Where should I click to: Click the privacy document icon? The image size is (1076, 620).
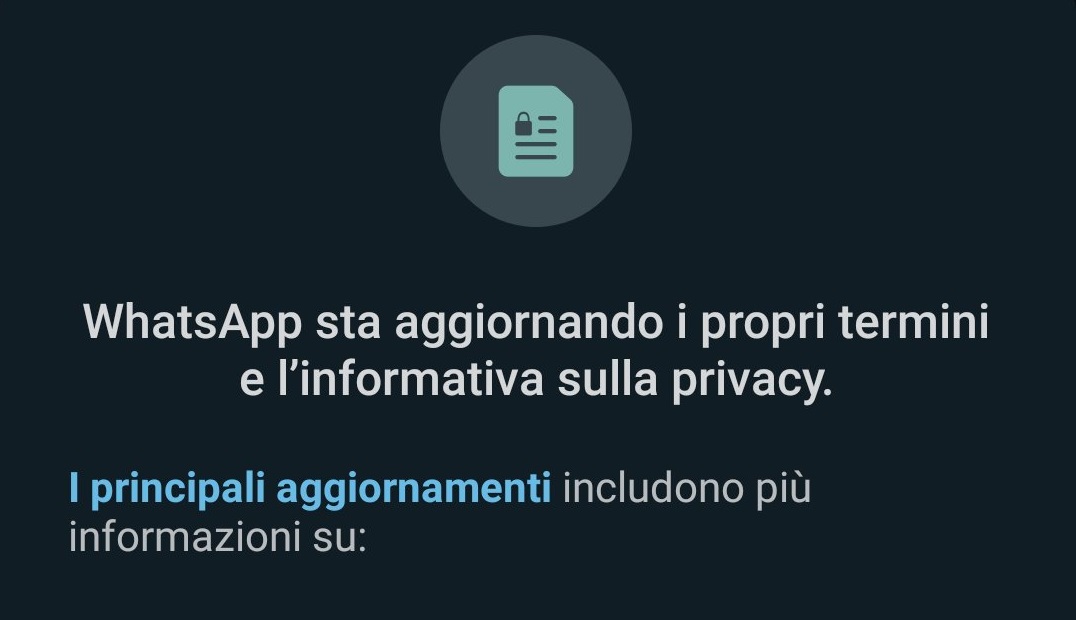coord(536,131)
